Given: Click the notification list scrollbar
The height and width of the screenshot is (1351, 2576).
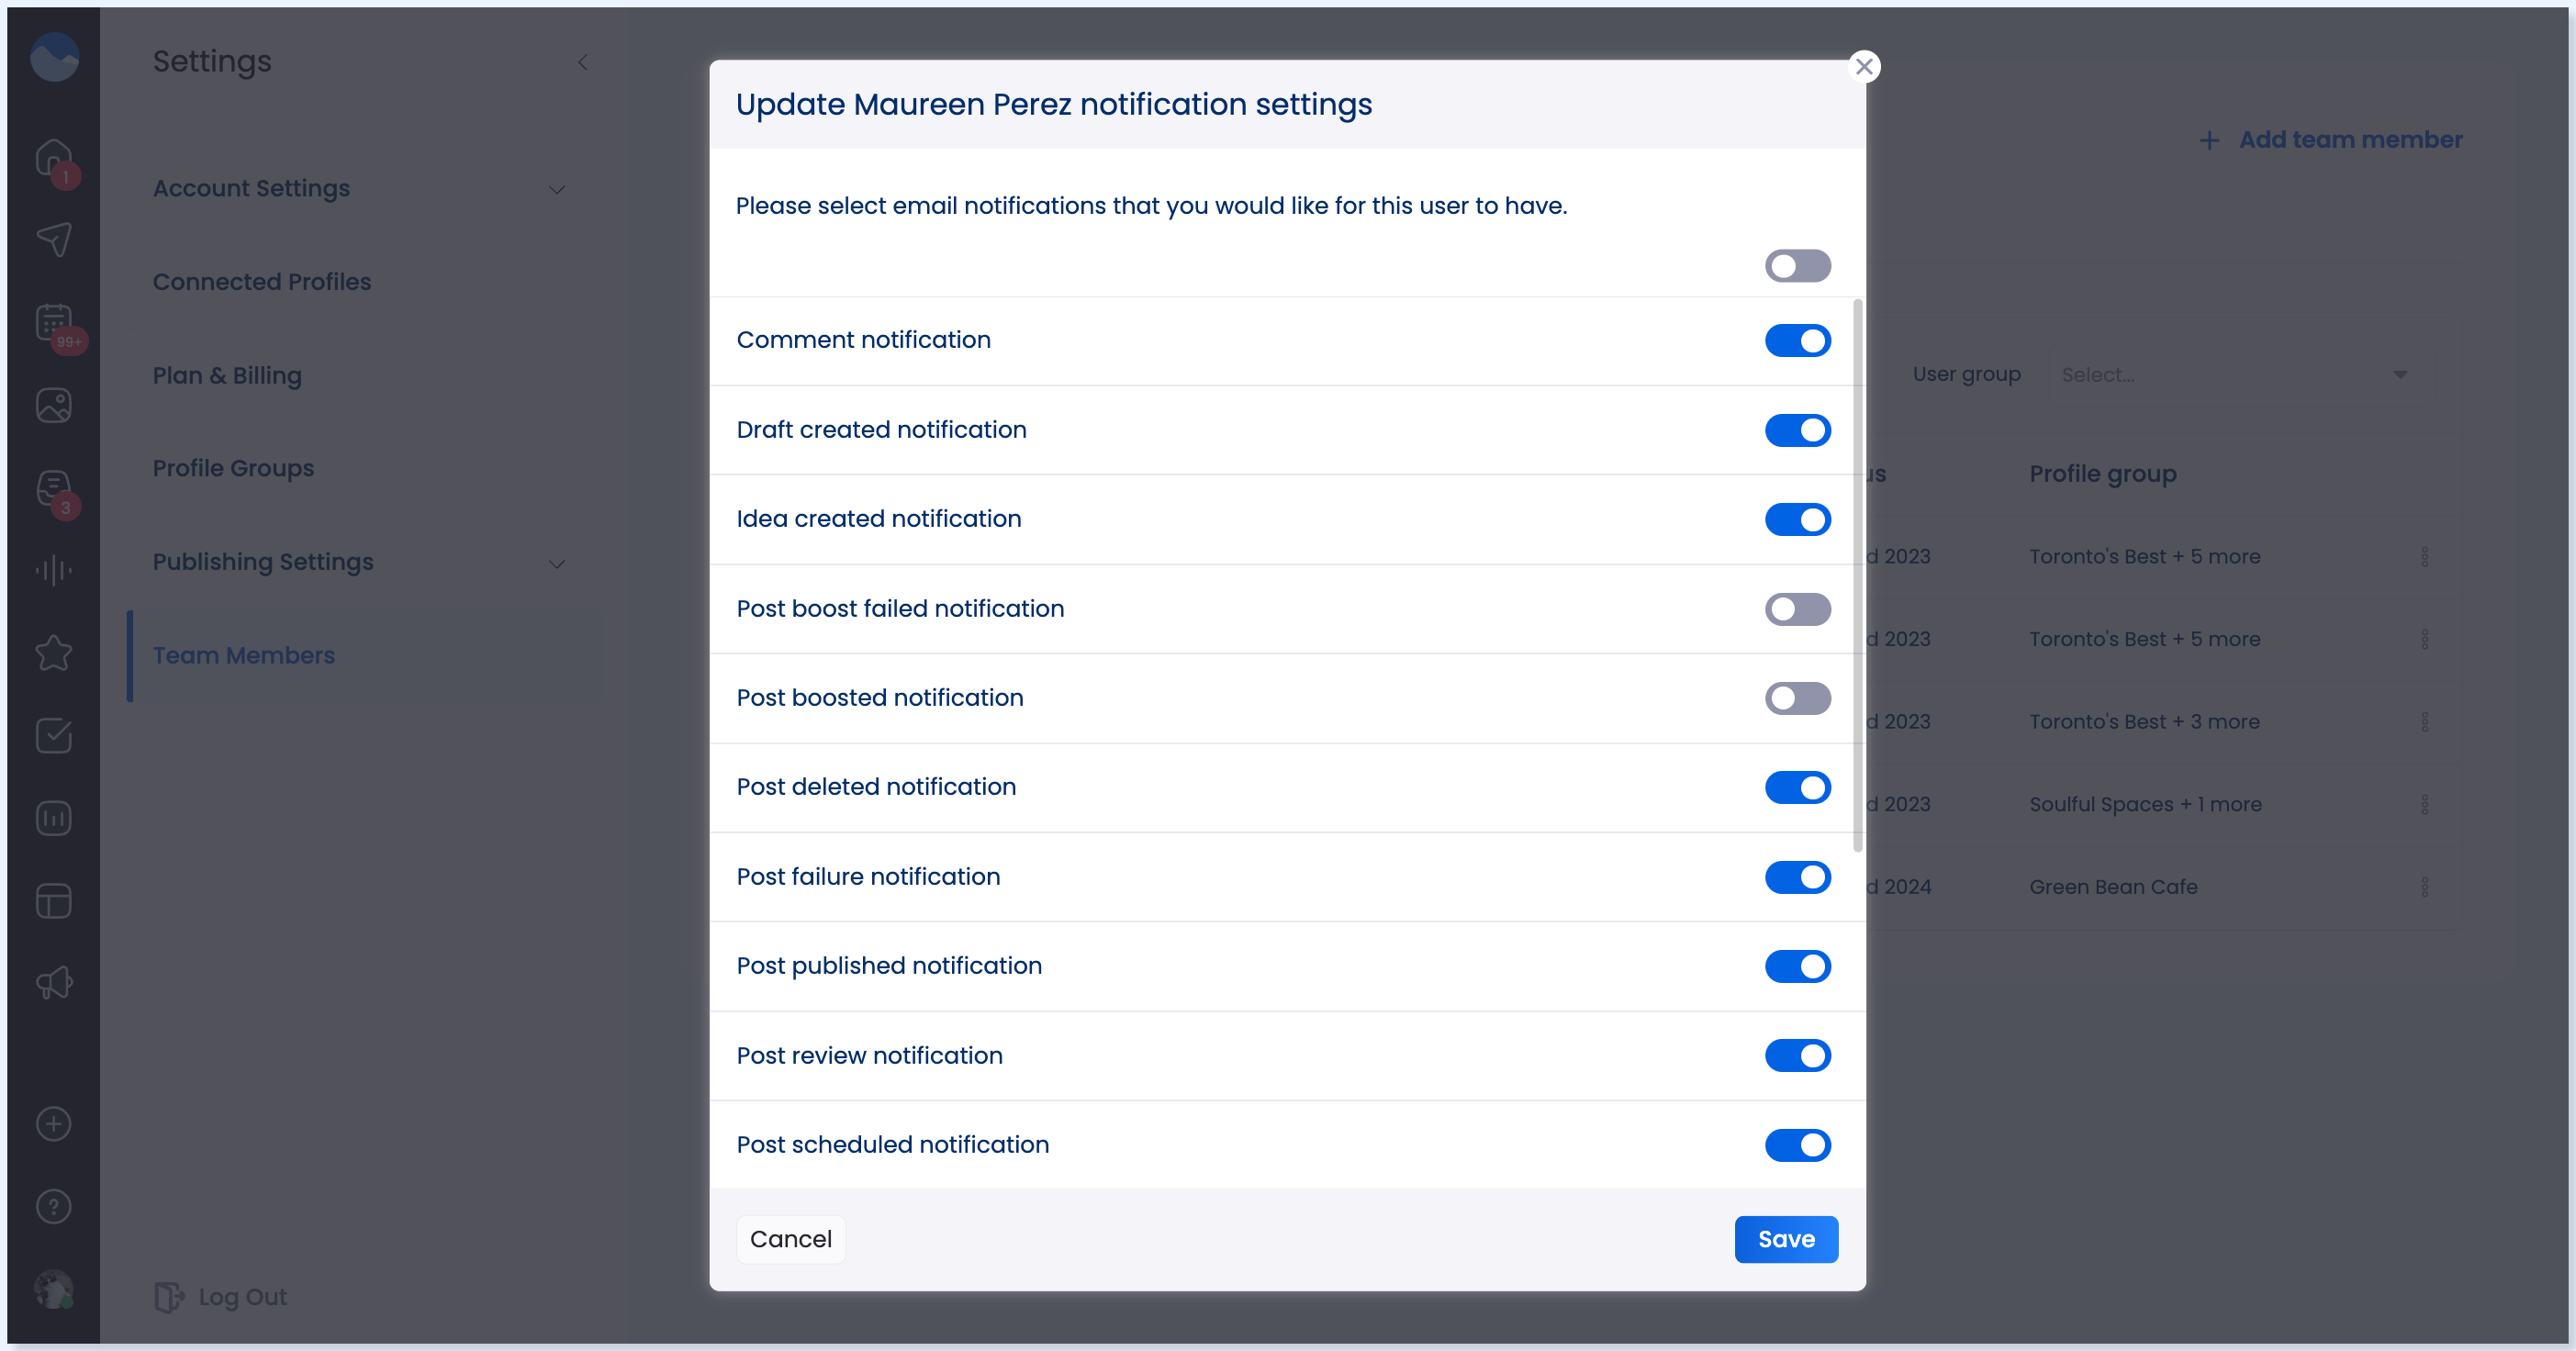Looking at the screenshot, I should (1858, 575).
